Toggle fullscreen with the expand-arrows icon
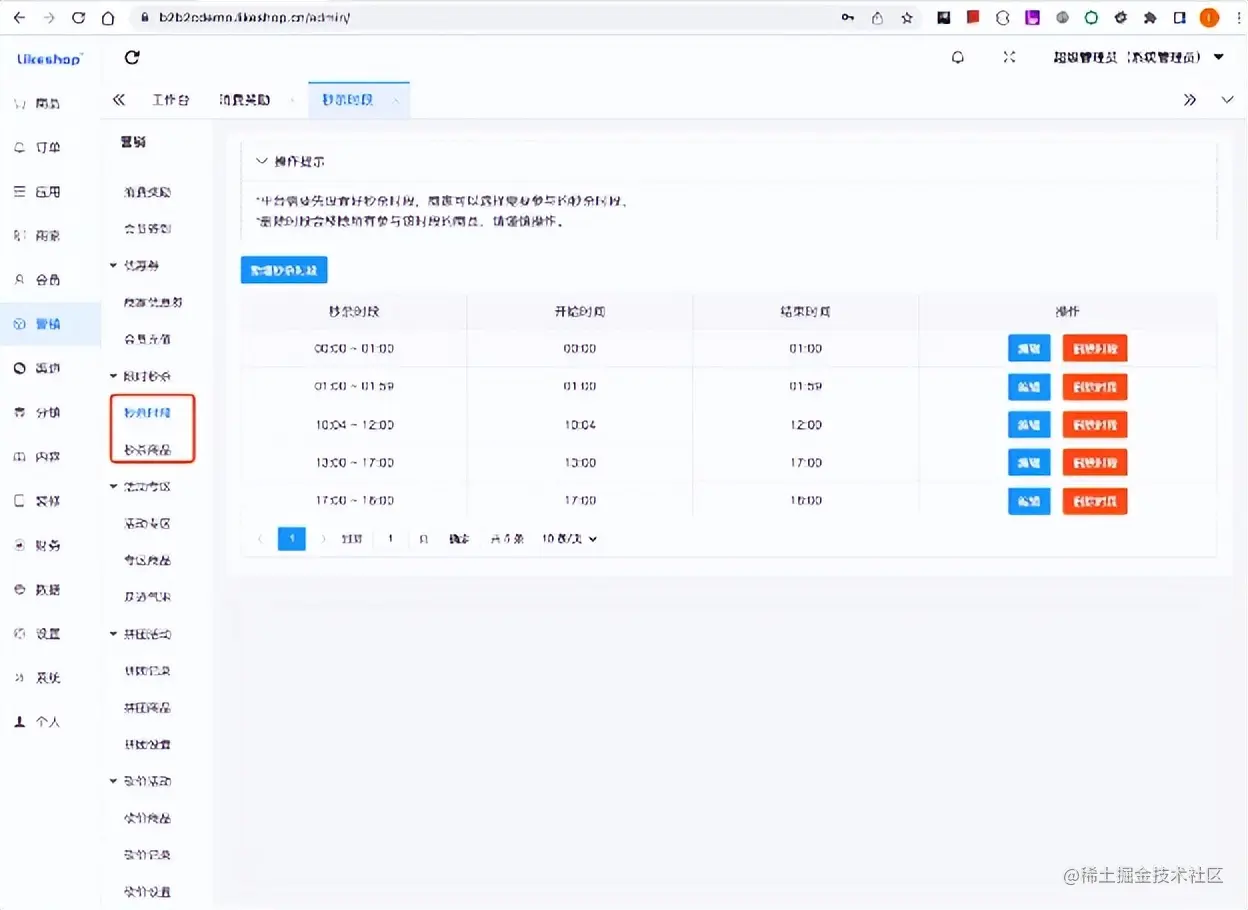 [x=1009, y=57]
